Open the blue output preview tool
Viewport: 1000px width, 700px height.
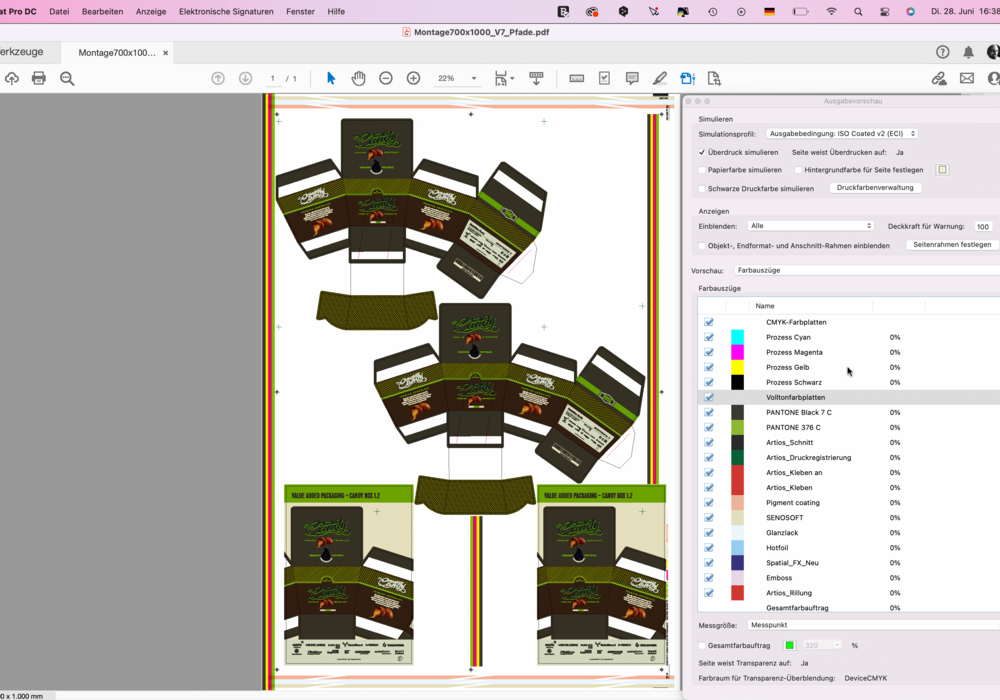coord(688,78)
